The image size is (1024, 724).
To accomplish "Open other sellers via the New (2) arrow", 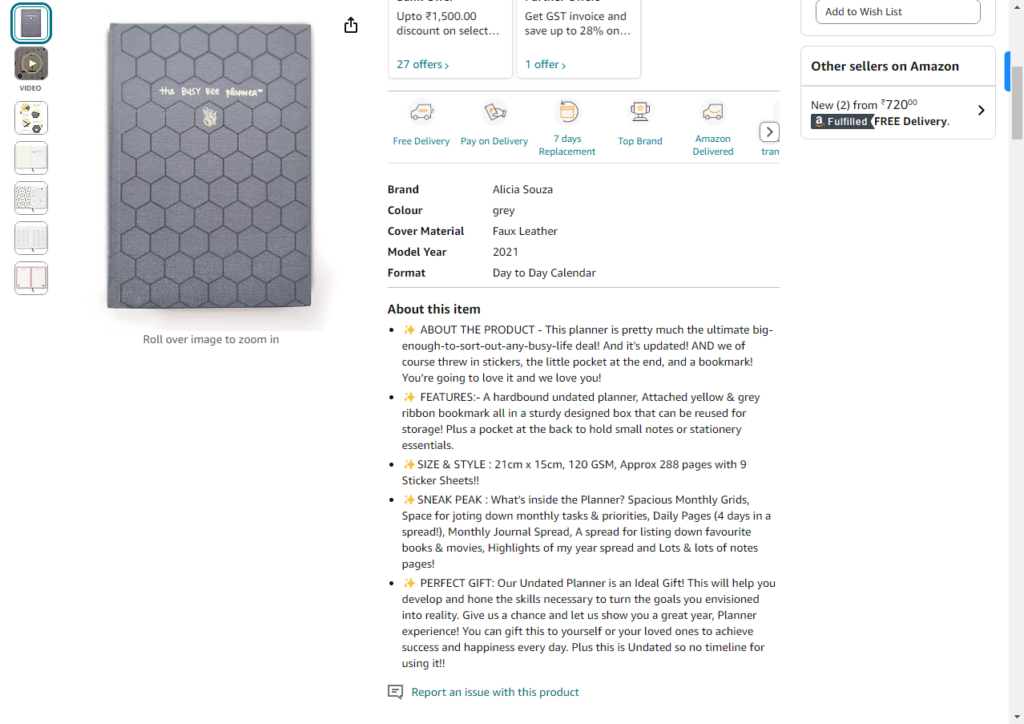I will pos(981,111).
